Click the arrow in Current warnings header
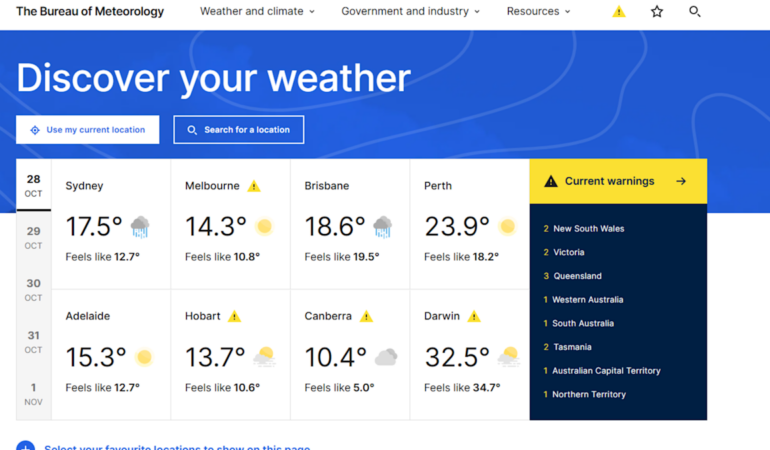This screenshot has height=450, width=770. [681, 181]
